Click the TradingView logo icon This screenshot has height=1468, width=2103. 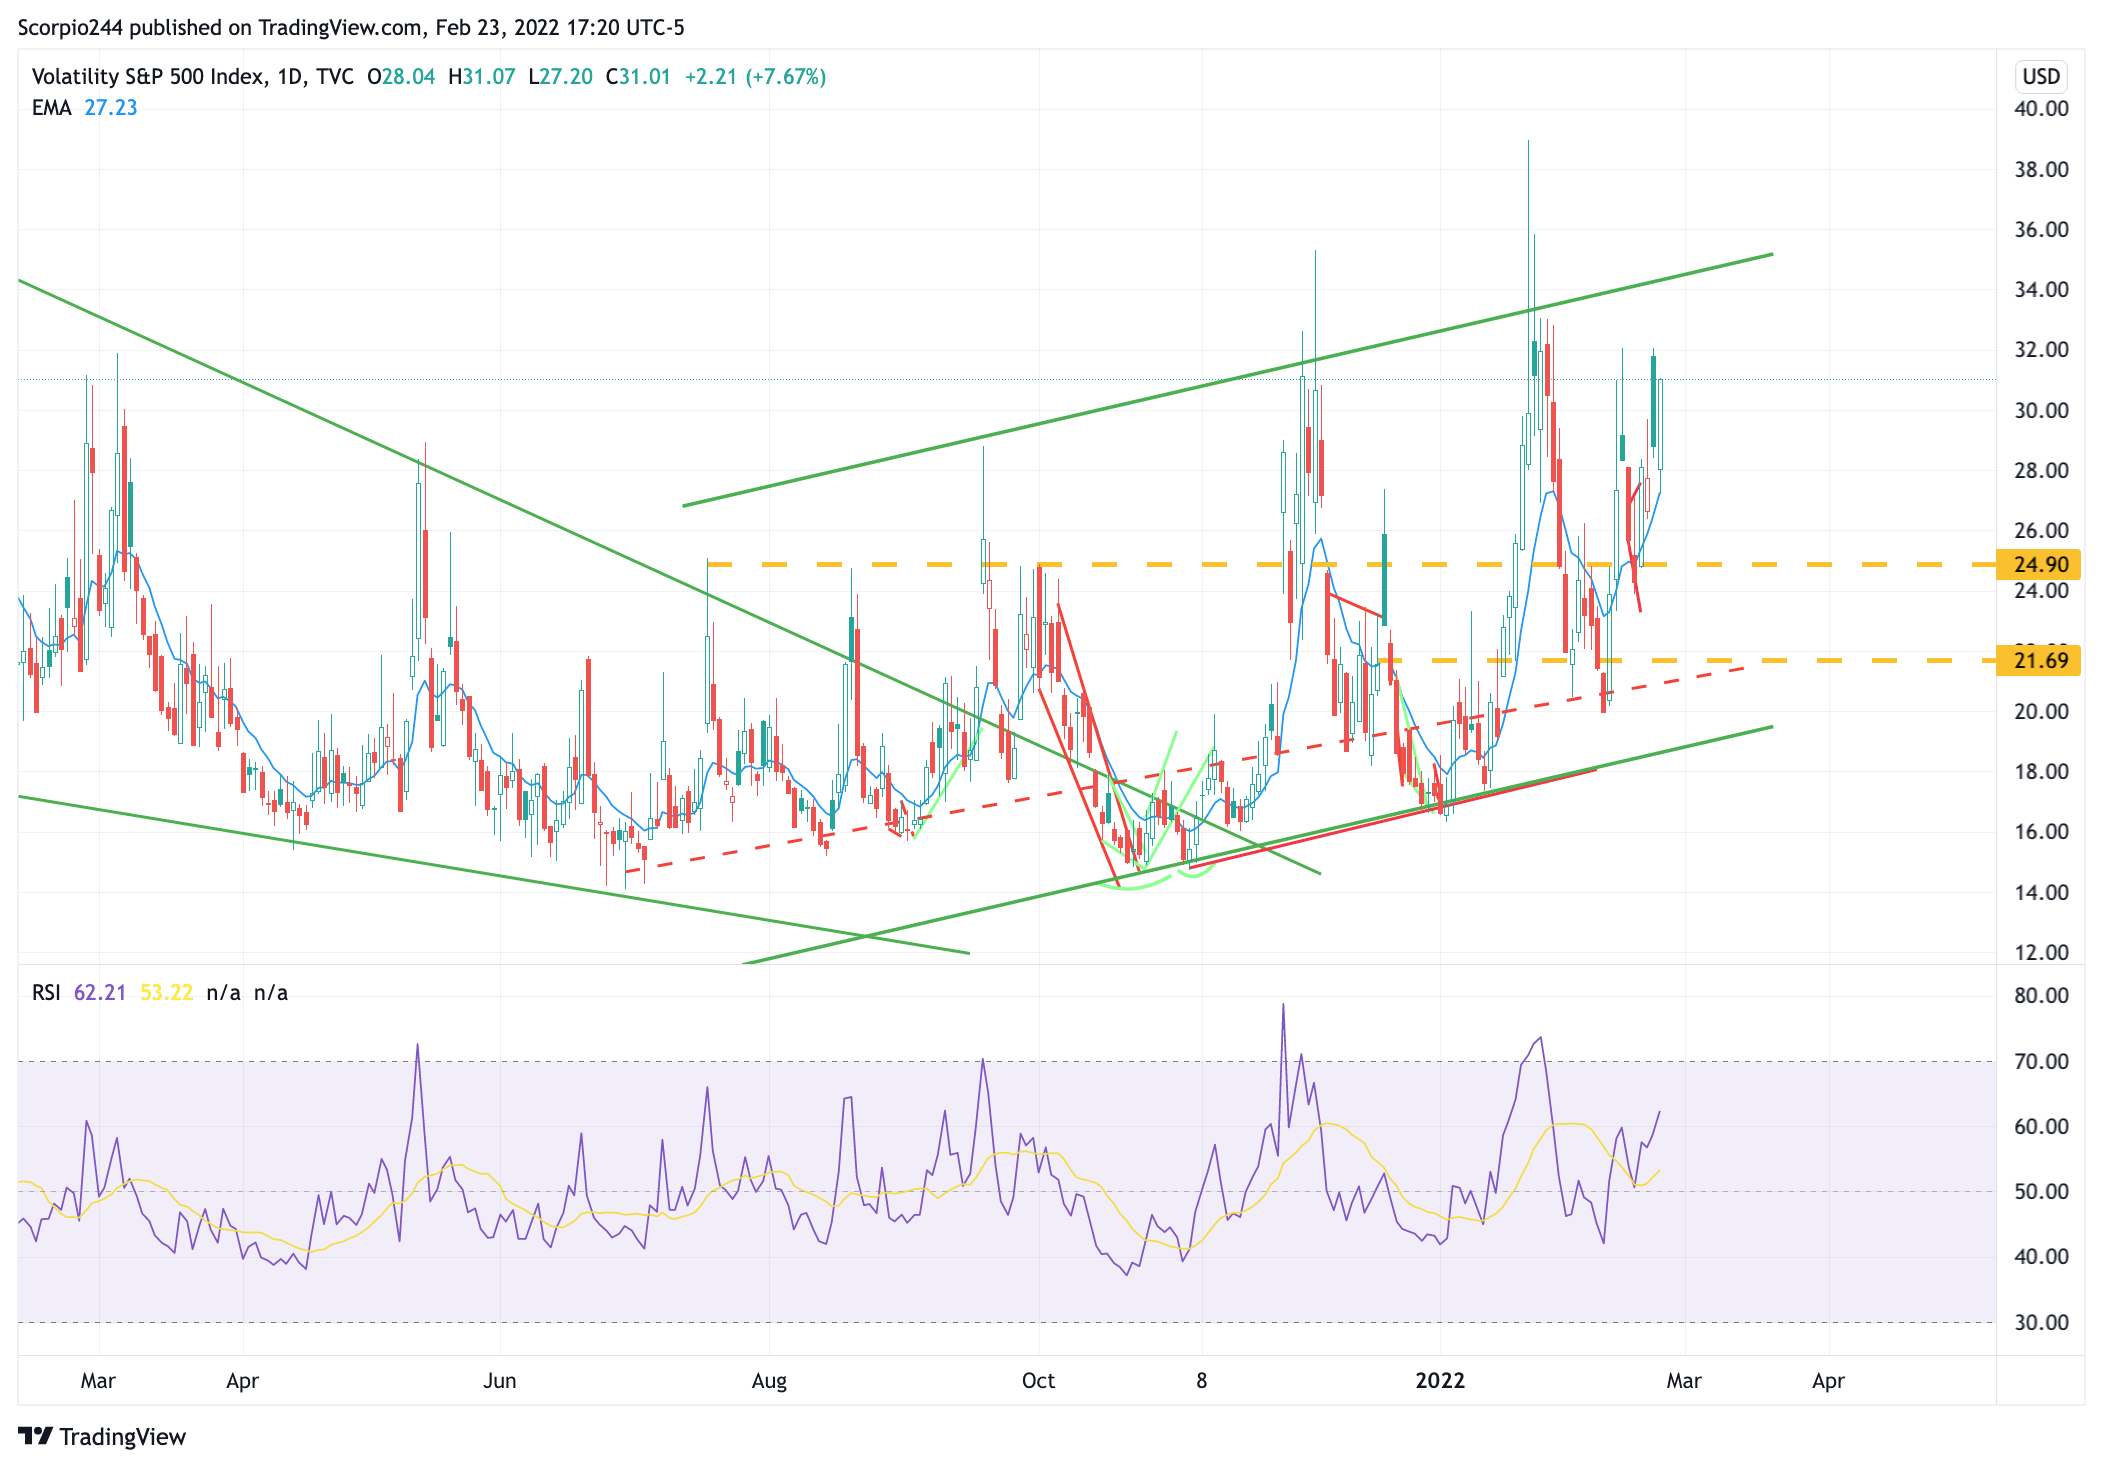pos(35,1436)
